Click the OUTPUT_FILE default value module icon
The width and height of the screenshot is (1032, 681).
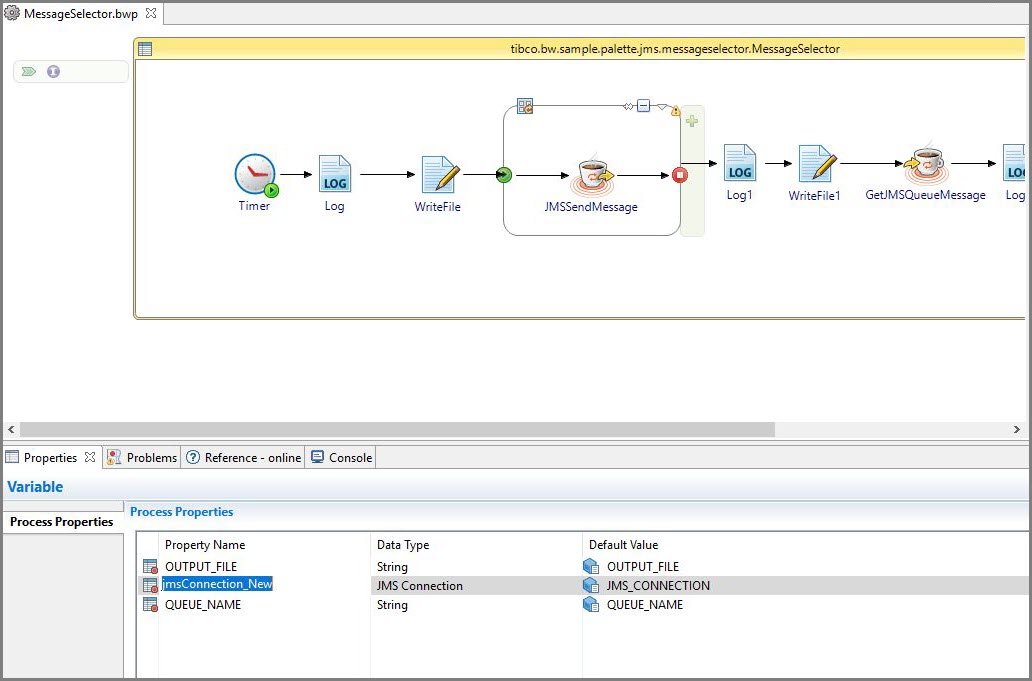pyautogui.click(x=591, y=567)
